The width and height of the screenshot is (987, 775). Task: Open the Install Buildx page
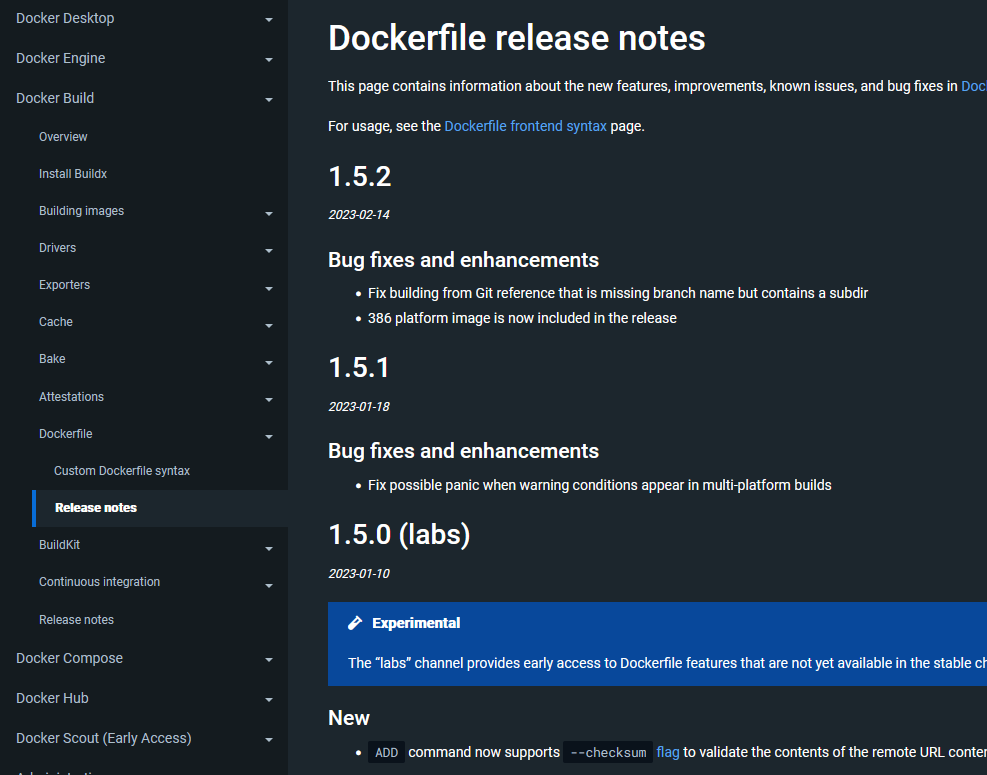73,174
